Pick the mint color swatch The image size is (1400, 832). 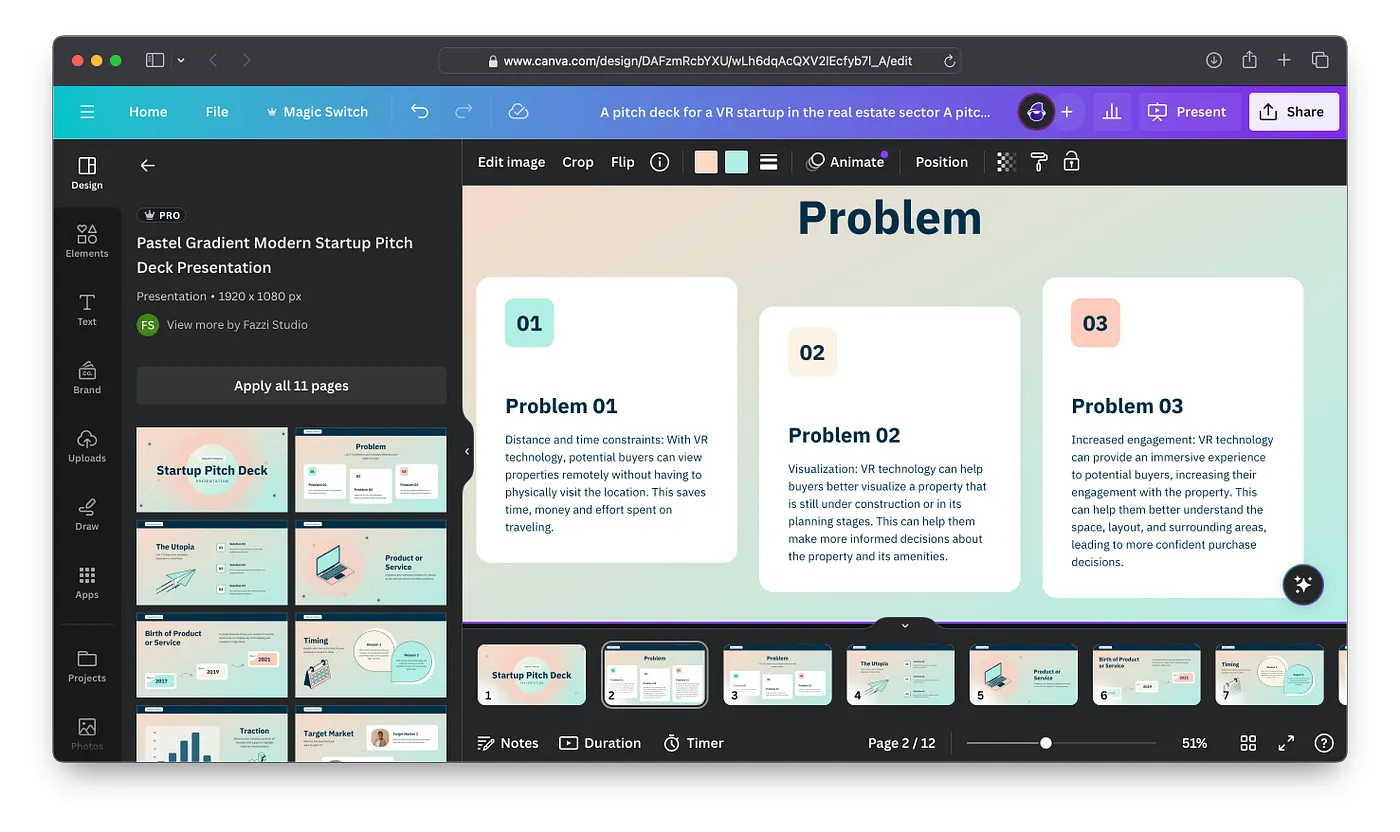736,162
